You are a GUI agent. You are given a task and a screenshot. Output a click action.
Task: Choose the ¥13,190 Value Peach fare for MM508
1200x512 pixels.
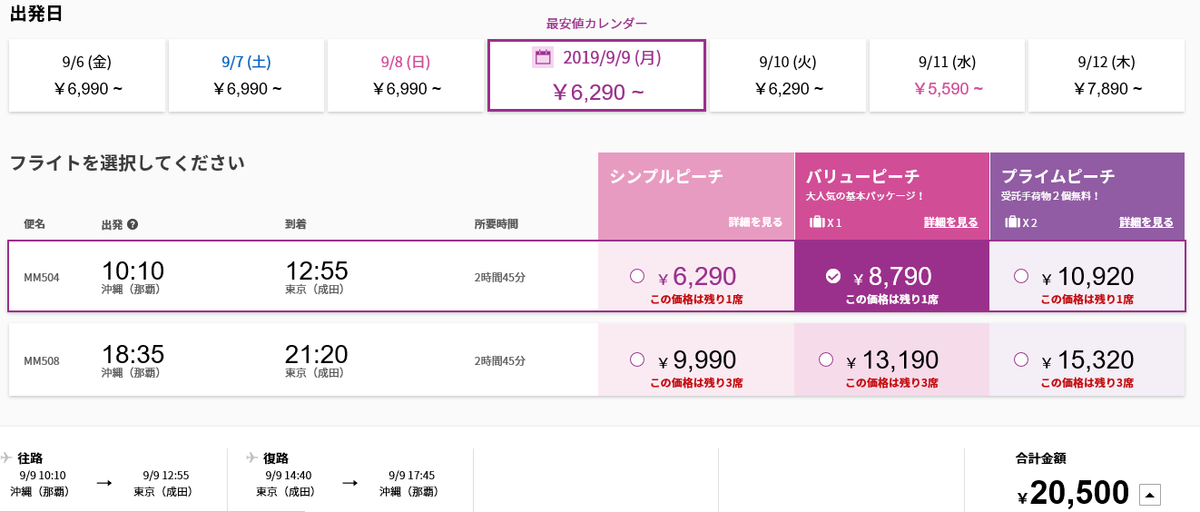(x=825, y=359)
